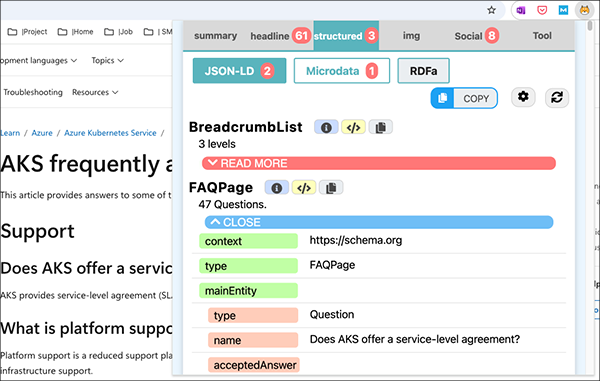Open the Home bookmarks folder
The image size is (600, 381).
[x=75, y=32]
